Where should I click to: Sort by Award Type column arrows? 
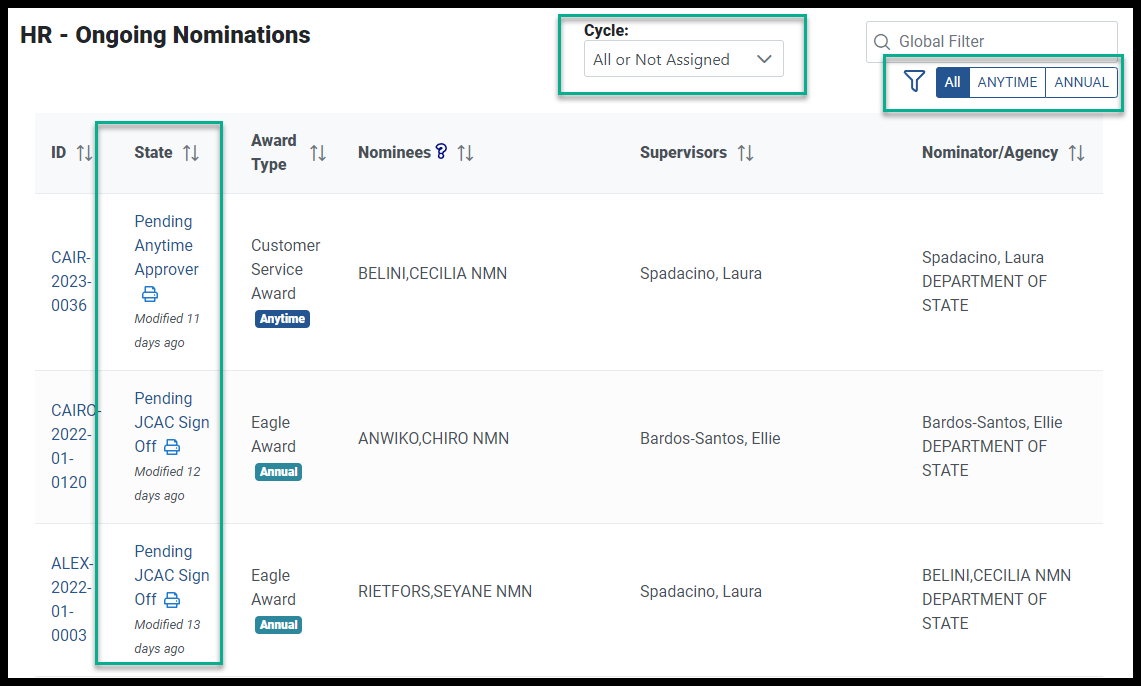[x=318, y=153]
